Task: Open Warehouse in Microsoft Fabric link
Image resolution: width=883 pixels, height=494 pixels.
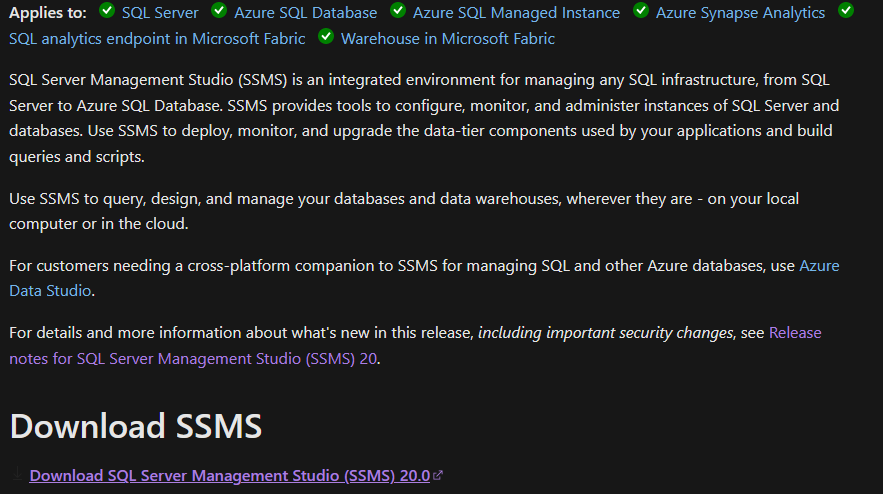Action: pos(448,38)
